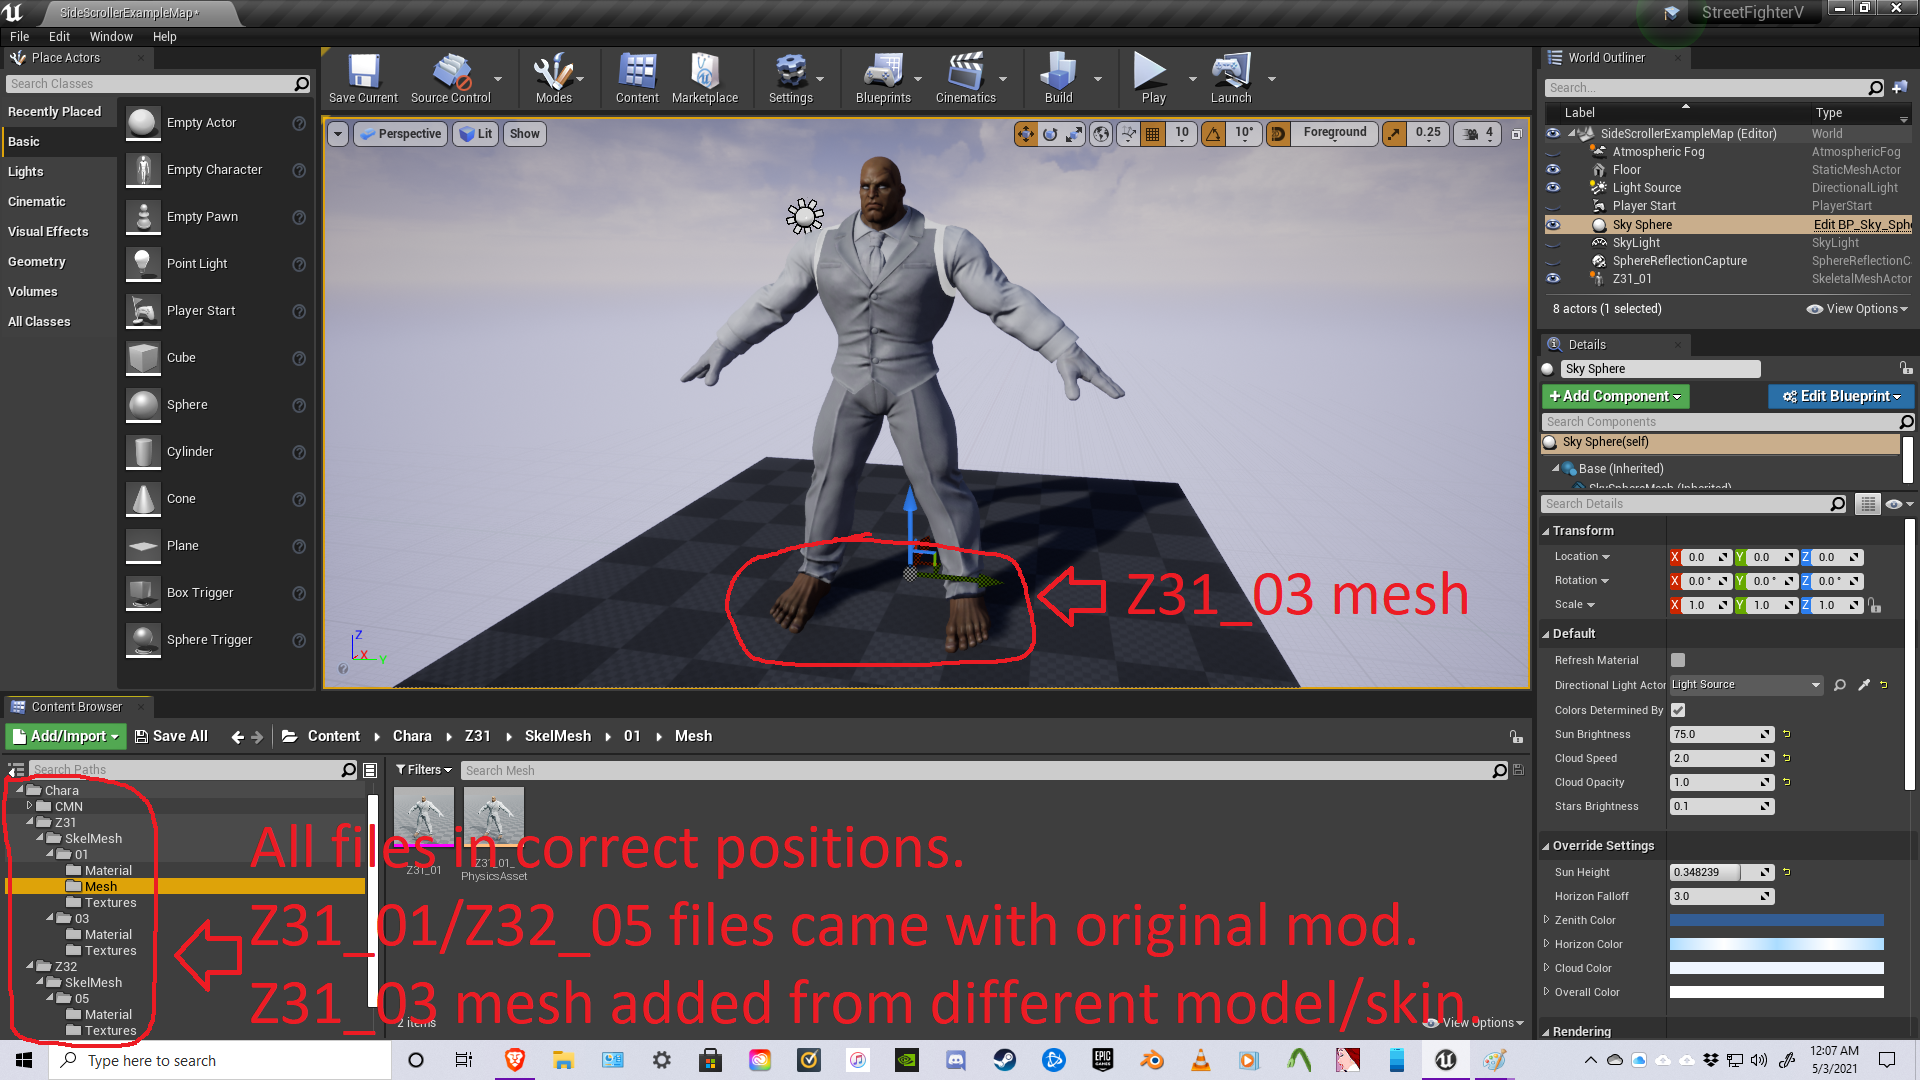Open the Unreal Engine taskbar icon
This screenshot has width=1920, height=1080.
tap(1446, 1060)
